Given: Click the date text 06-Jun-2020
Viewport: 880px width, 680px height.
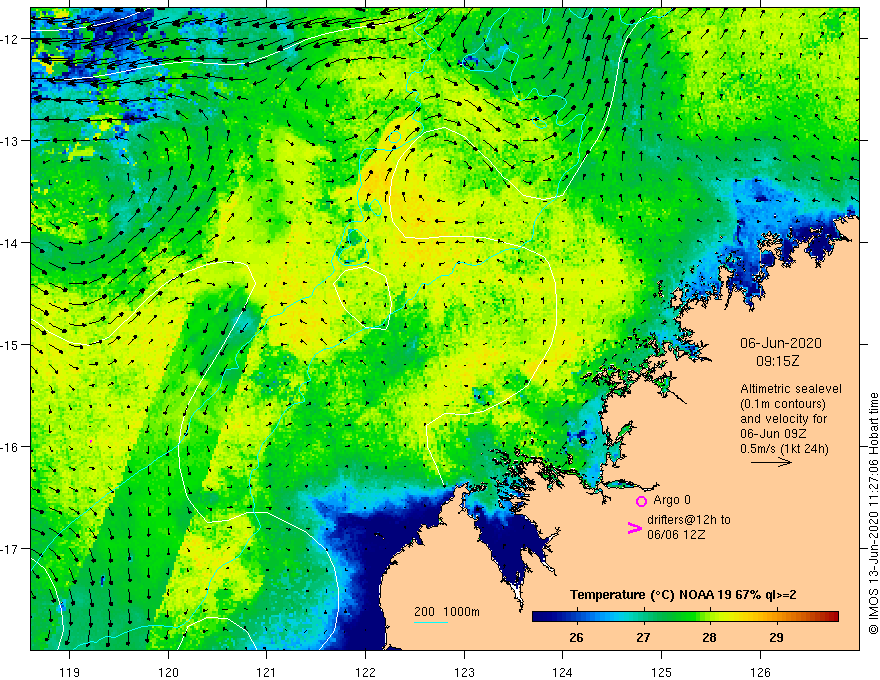Looking at the screenshot, I should click(x=781, y=343).
